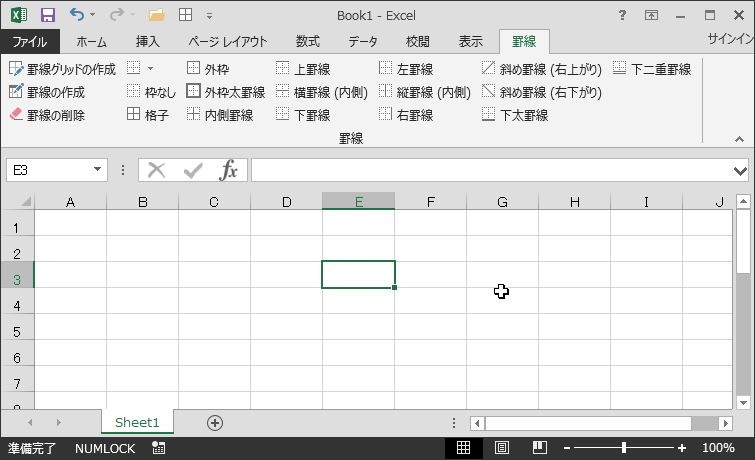Expand the formula bar chevron
The image size is (755, 460).
740,171
